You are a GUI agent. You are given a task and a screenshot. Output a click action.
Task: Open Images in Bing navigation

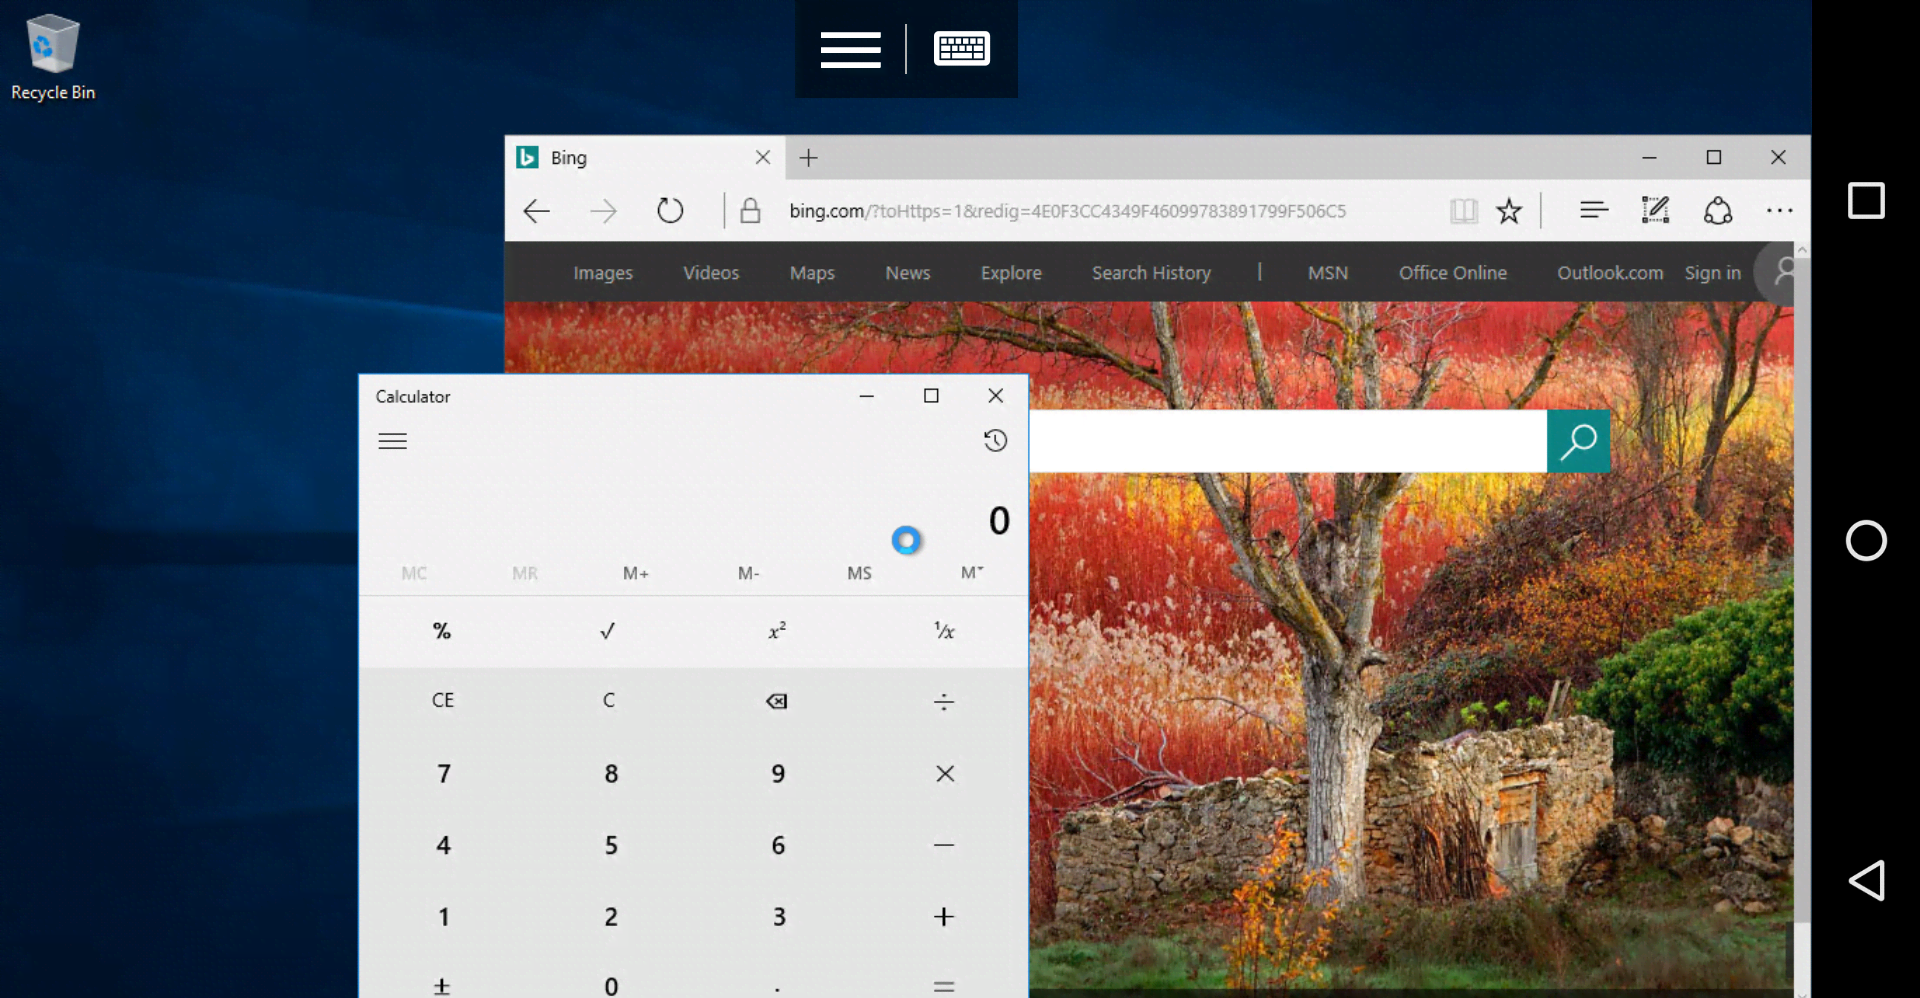pos(603,273)
